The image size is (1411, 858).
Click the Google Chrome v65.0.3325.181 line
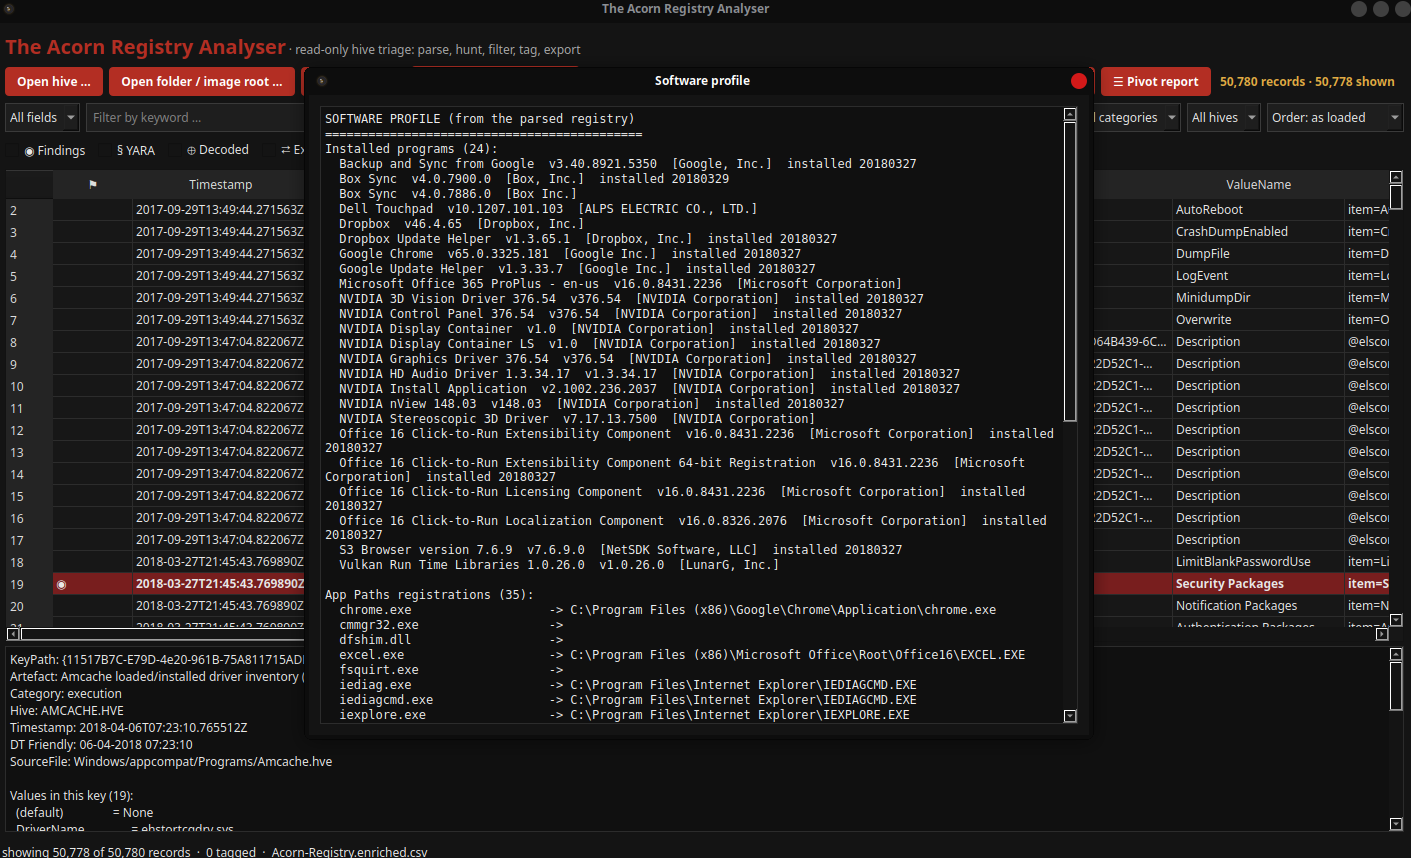coord(569,254)
